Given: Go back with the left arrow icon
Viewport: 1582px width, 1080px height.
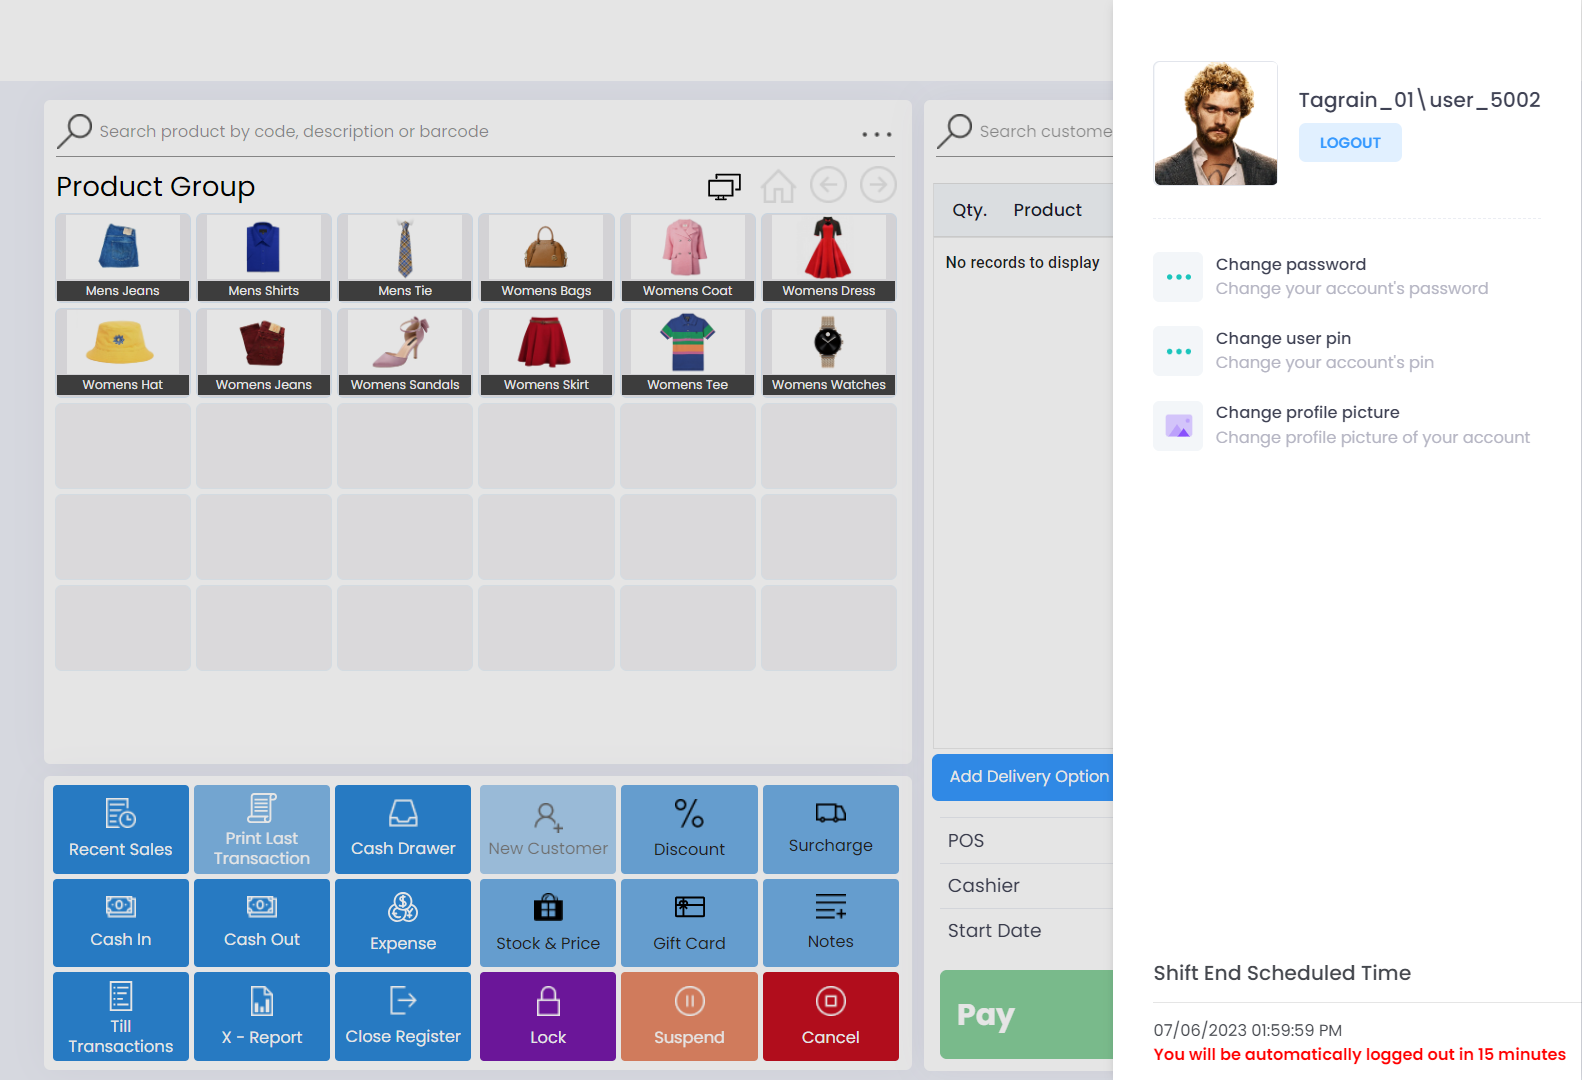Looking at the screenshot, I should 828,185.
